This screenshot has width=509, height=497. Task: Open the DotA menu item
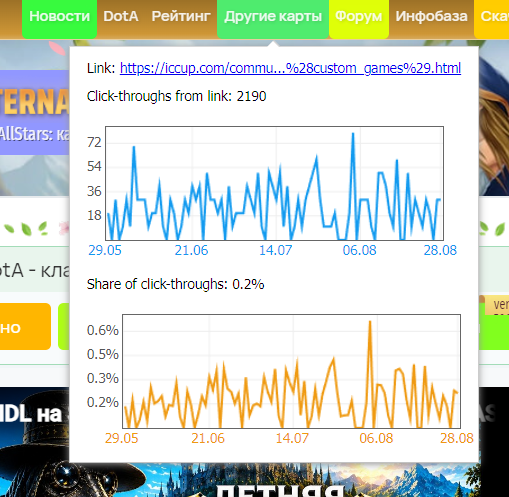point(121,16)
